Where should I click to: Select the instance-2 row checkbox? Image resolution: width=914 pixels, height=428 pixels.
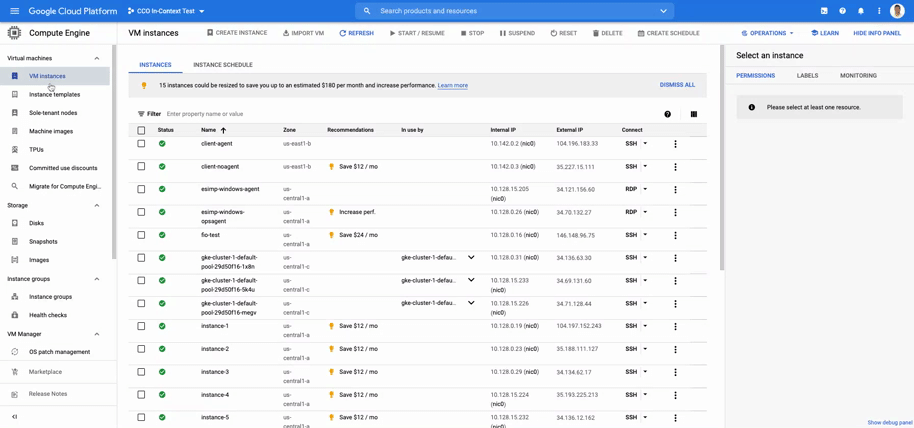click(141, 349)
